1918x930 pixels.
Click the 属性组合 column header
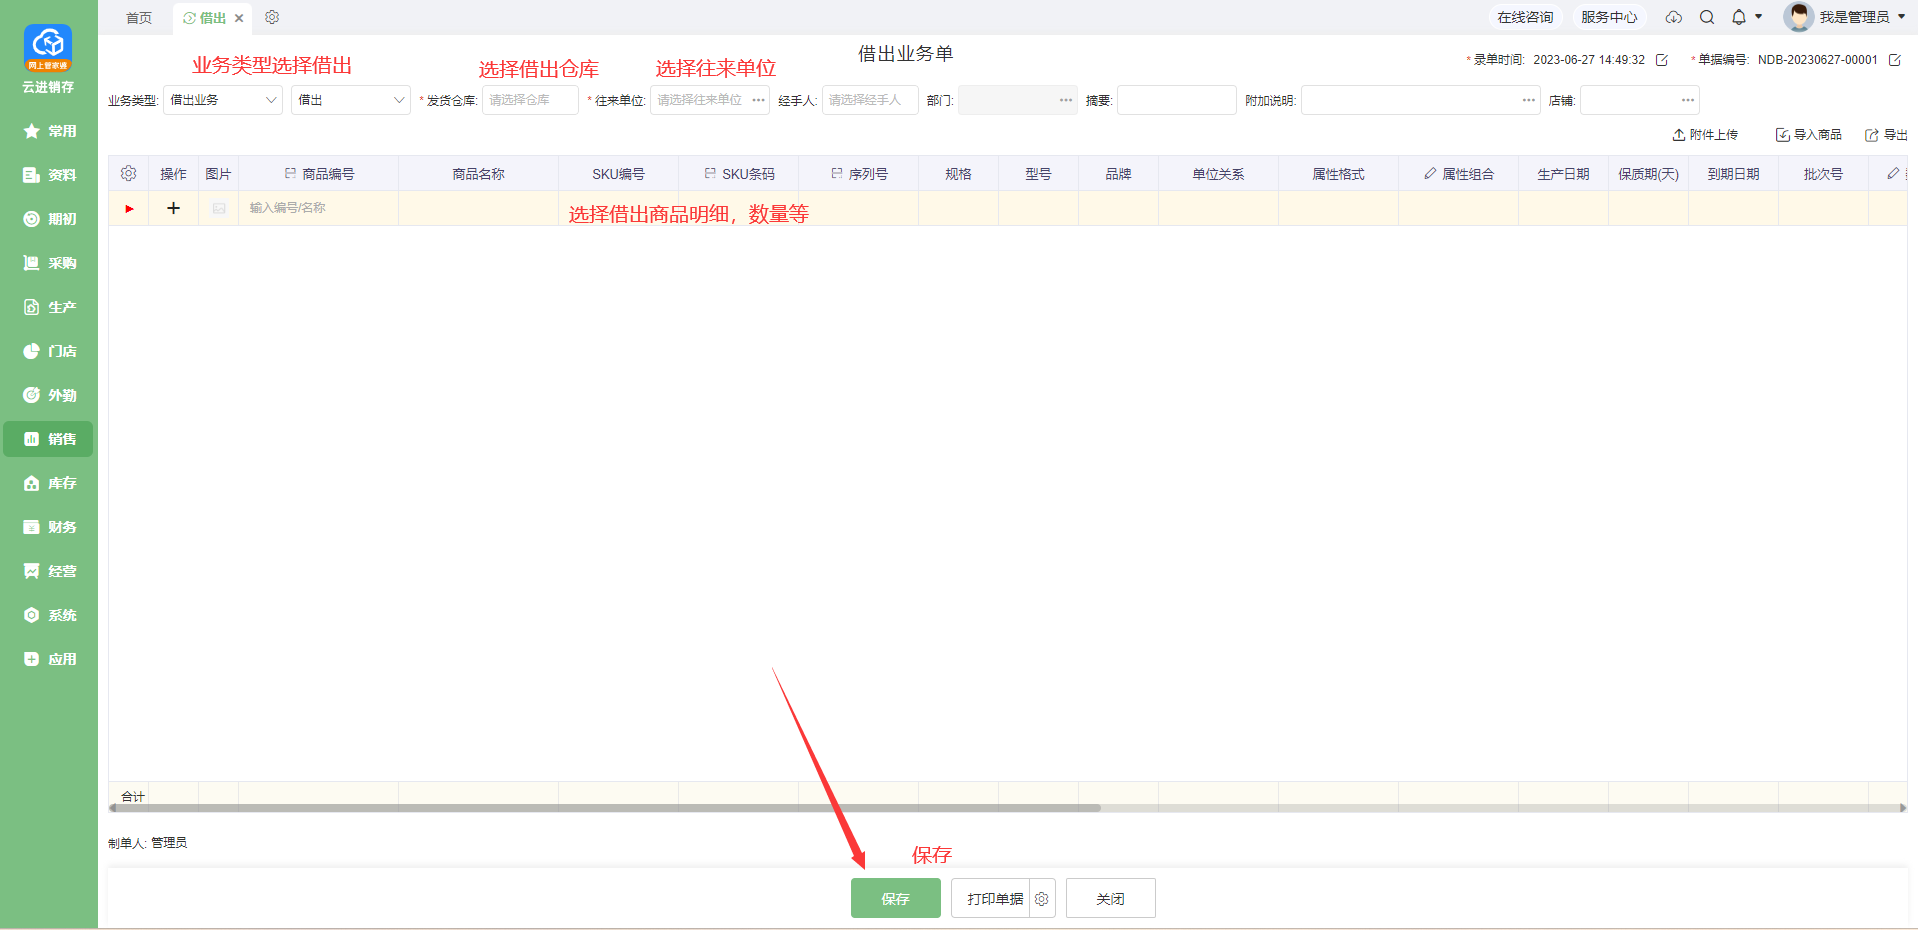point(1459,174)
